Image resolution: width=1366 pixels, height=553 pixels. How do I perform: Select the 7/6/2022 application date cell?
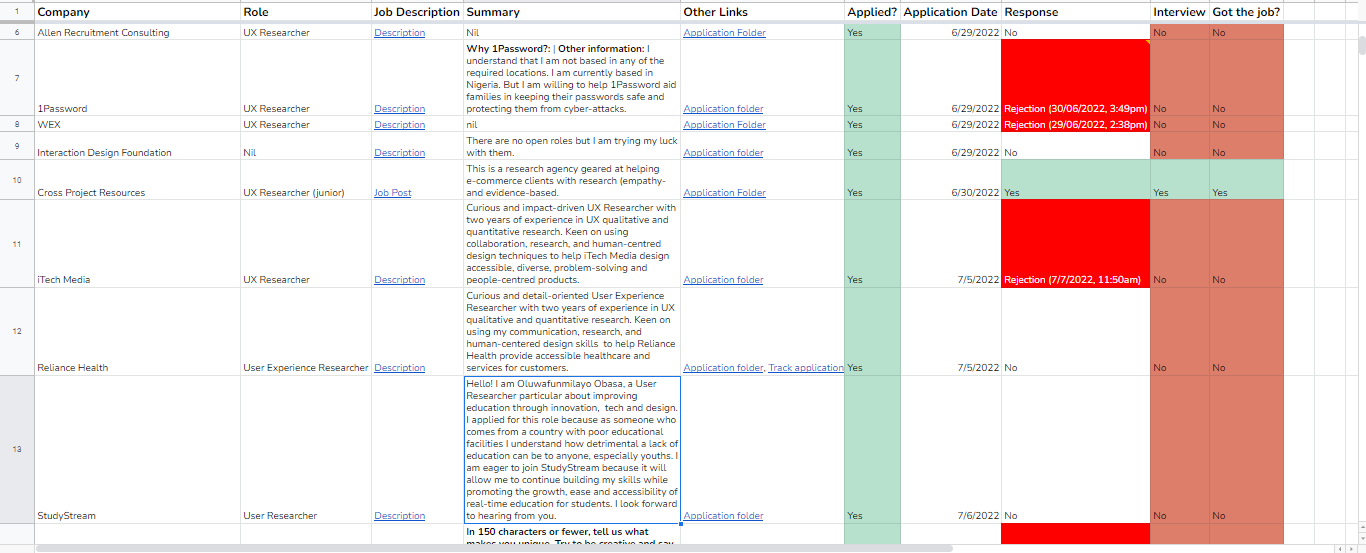[951, 450]
